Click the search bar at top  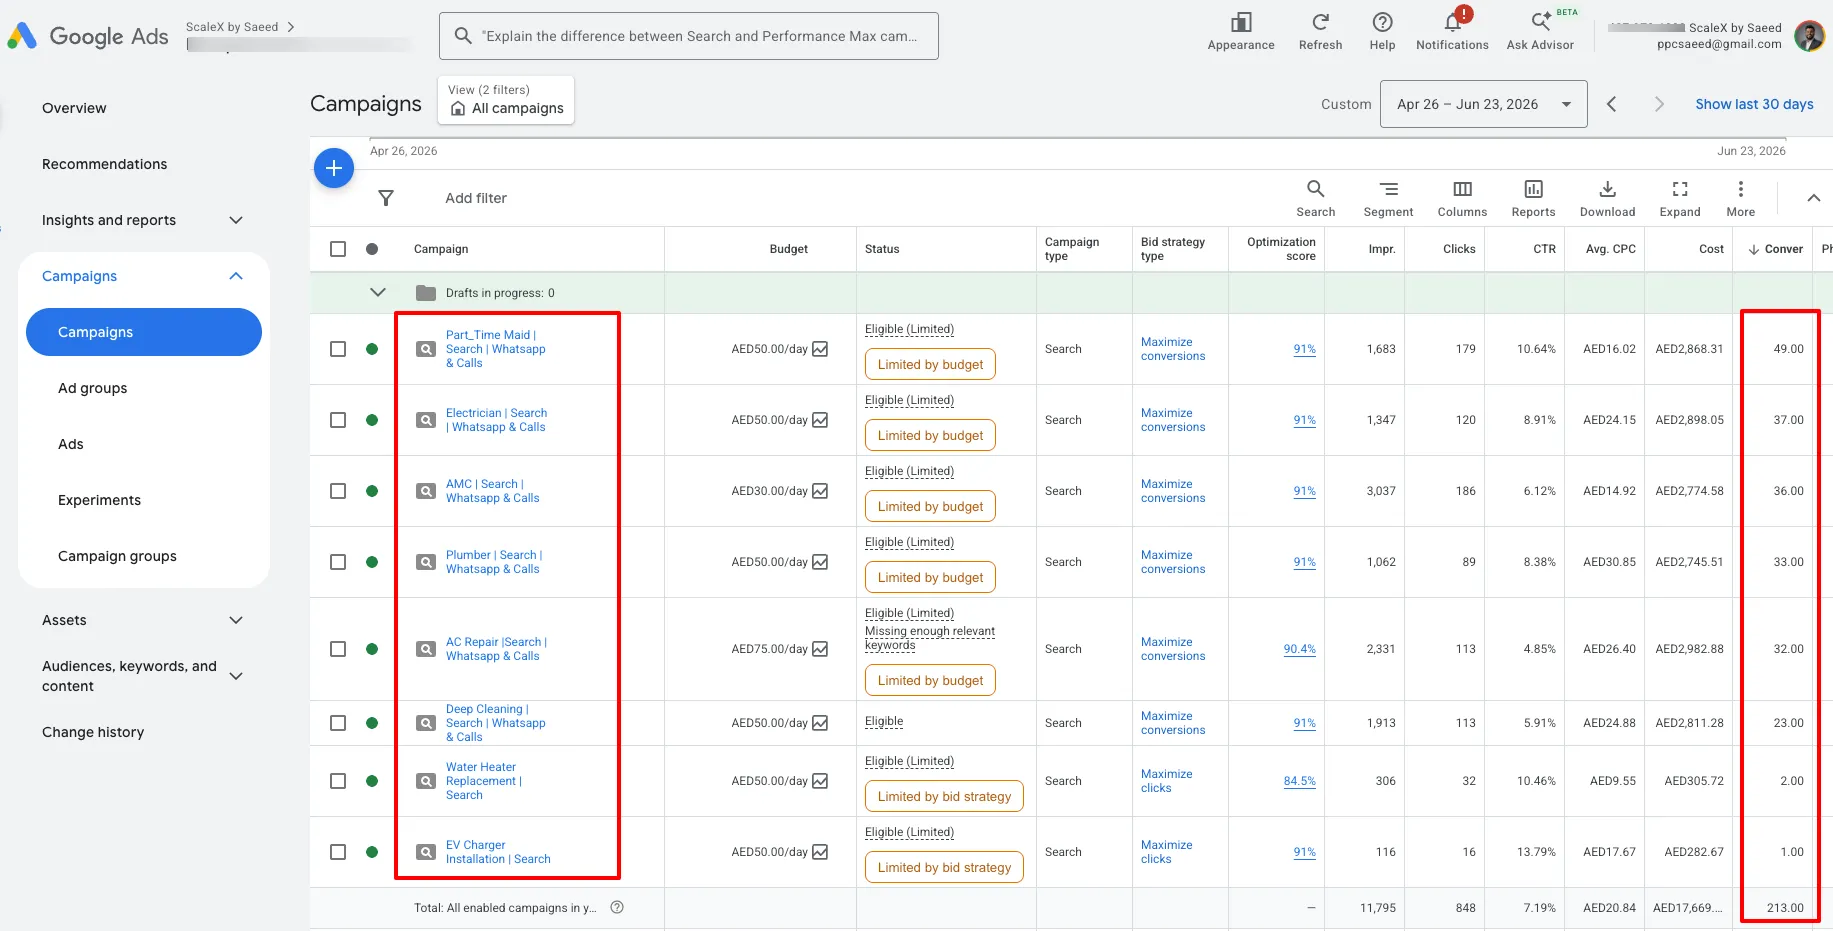pos(689,36)
